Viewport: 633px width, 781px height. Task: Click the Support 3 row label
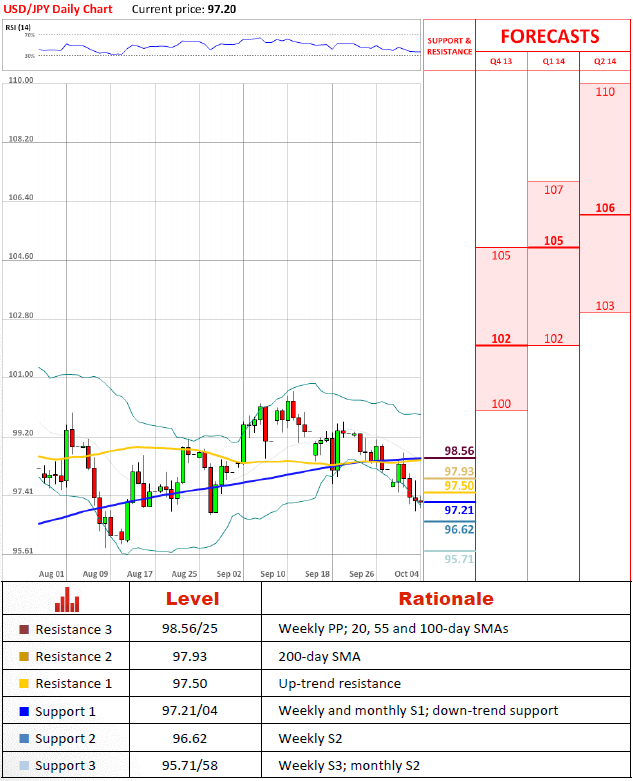pyautogui.click(x=65, y=766)
